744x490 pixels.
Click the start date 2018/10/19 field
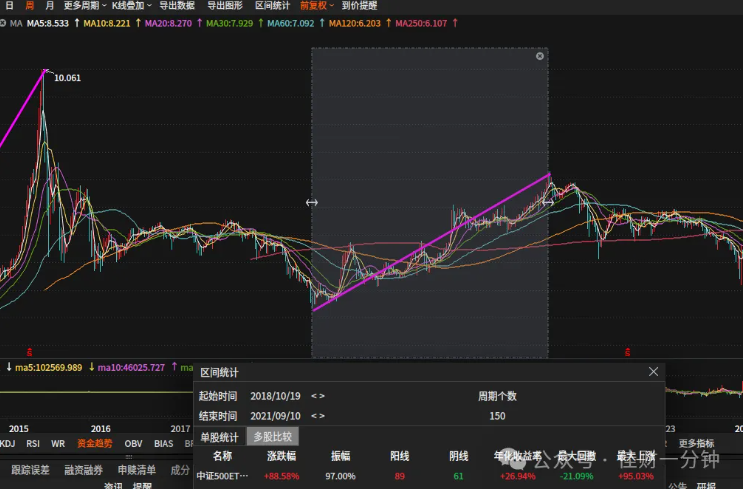(275, 396)
